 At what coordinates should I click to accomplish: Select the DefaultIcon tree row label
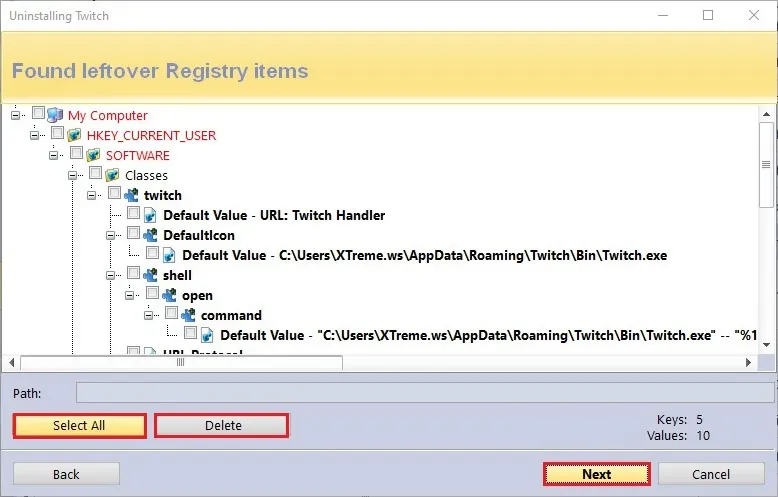[x=198, y=235]
